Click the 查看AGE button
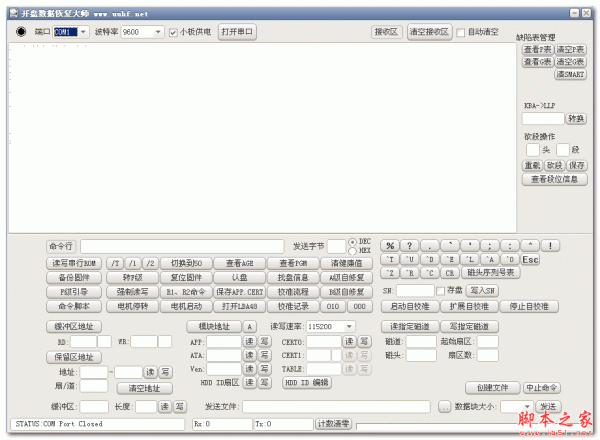This screenshot has height=440, width=600. coord(240,263)
